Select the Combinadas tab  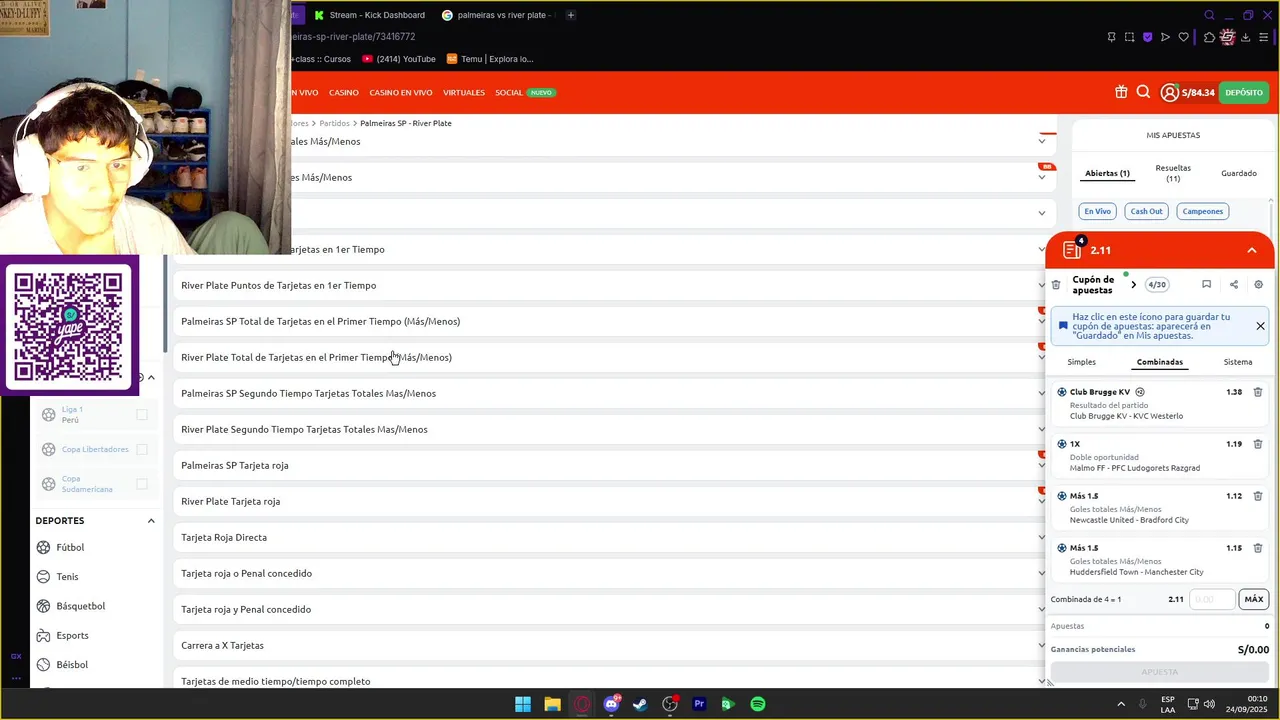coord(1160,362)
